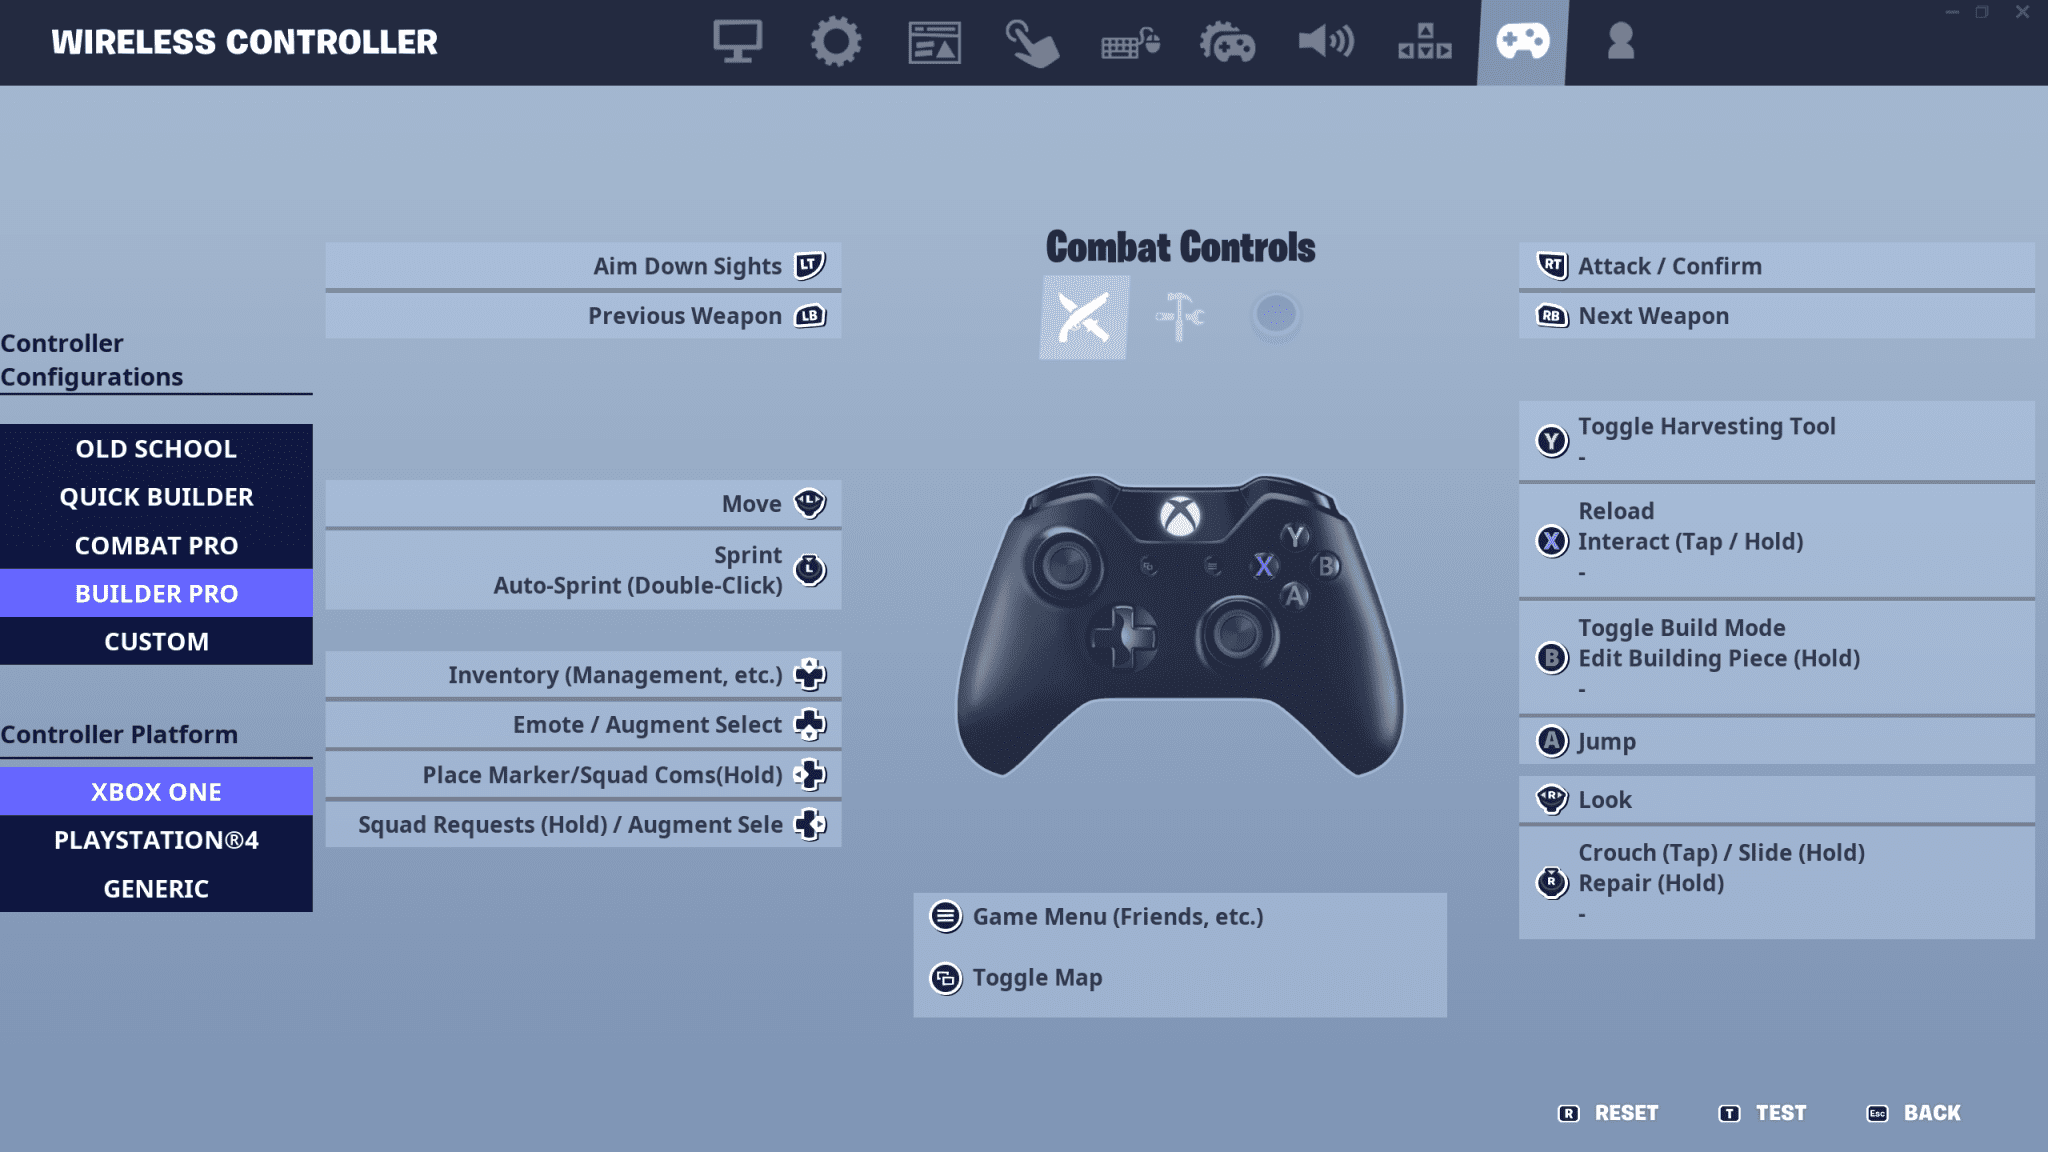
Task: Click the Emote/Augment Select d-pad icon
Action: (809, 724)
